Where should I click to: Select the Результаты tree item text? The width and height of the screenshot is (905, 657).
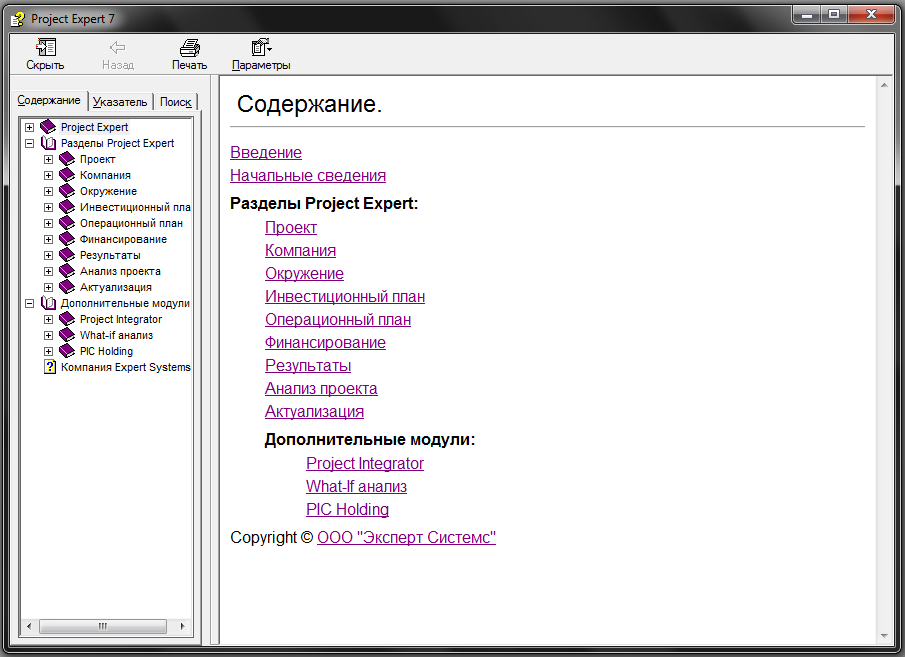click(110, 255)
